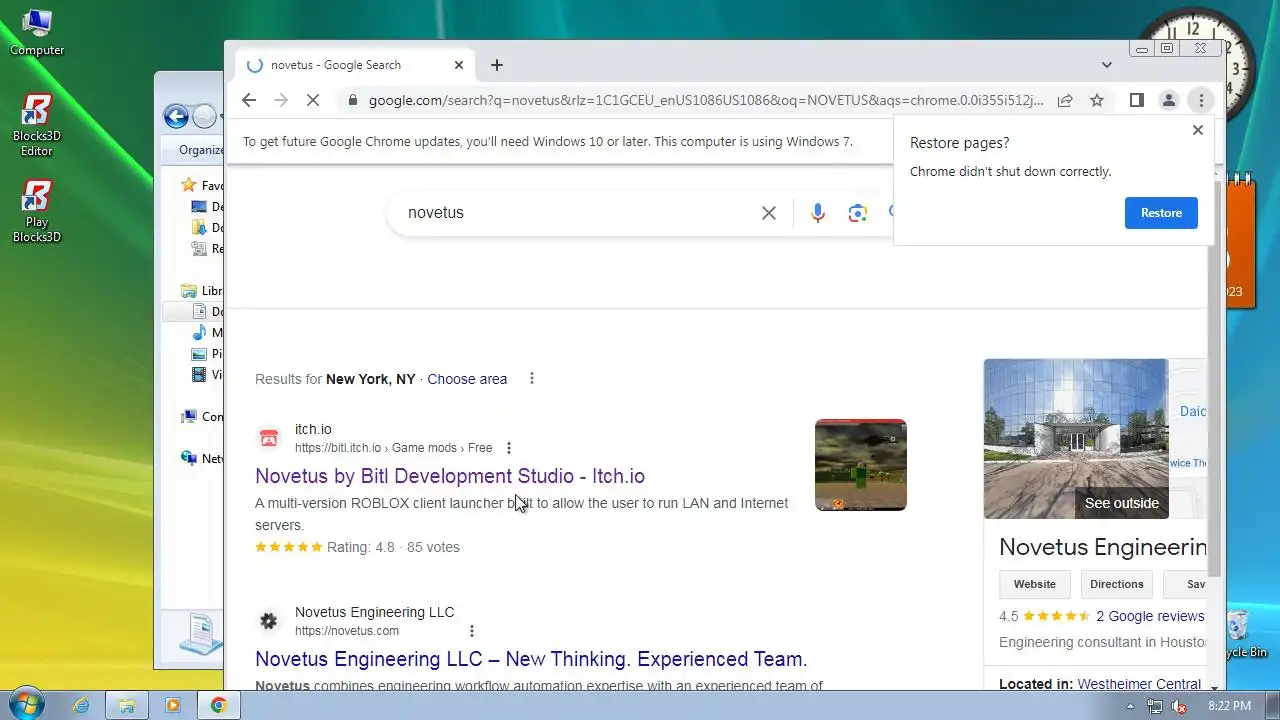Clear the search box text
Viewport: 1280px width, 720px height.
[x=769, y=213]
